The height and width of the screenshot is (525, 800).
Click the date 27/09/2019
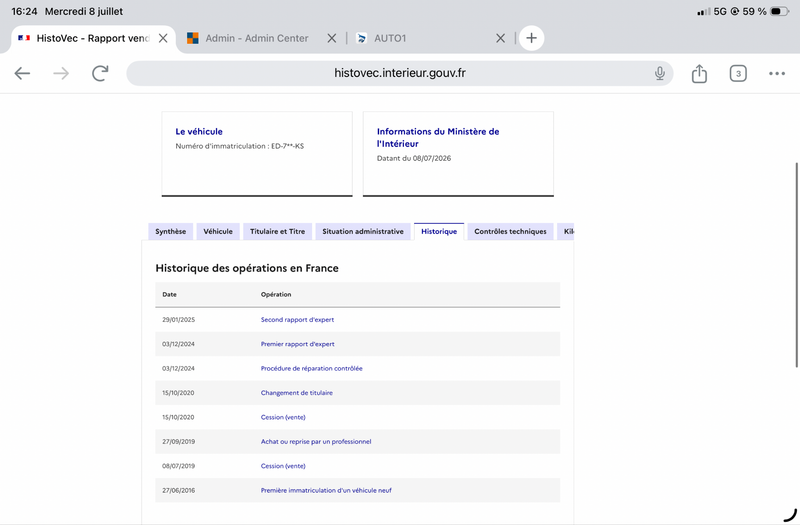pyautogui.click(x=179, y=442)
